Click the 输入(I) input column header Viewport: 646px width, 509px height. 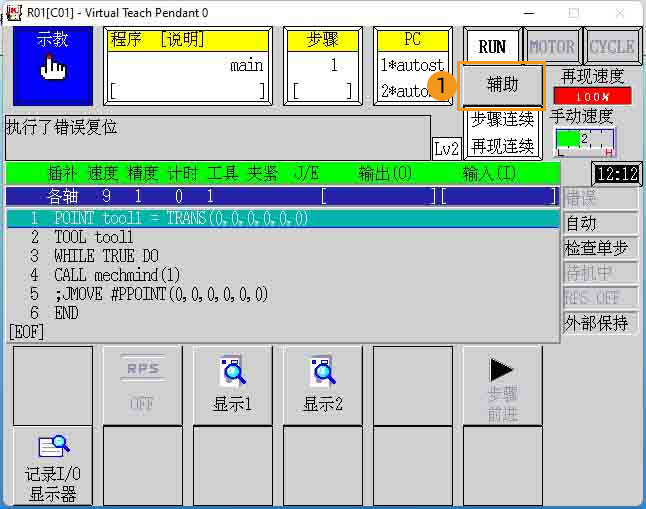tap(489, 173)
